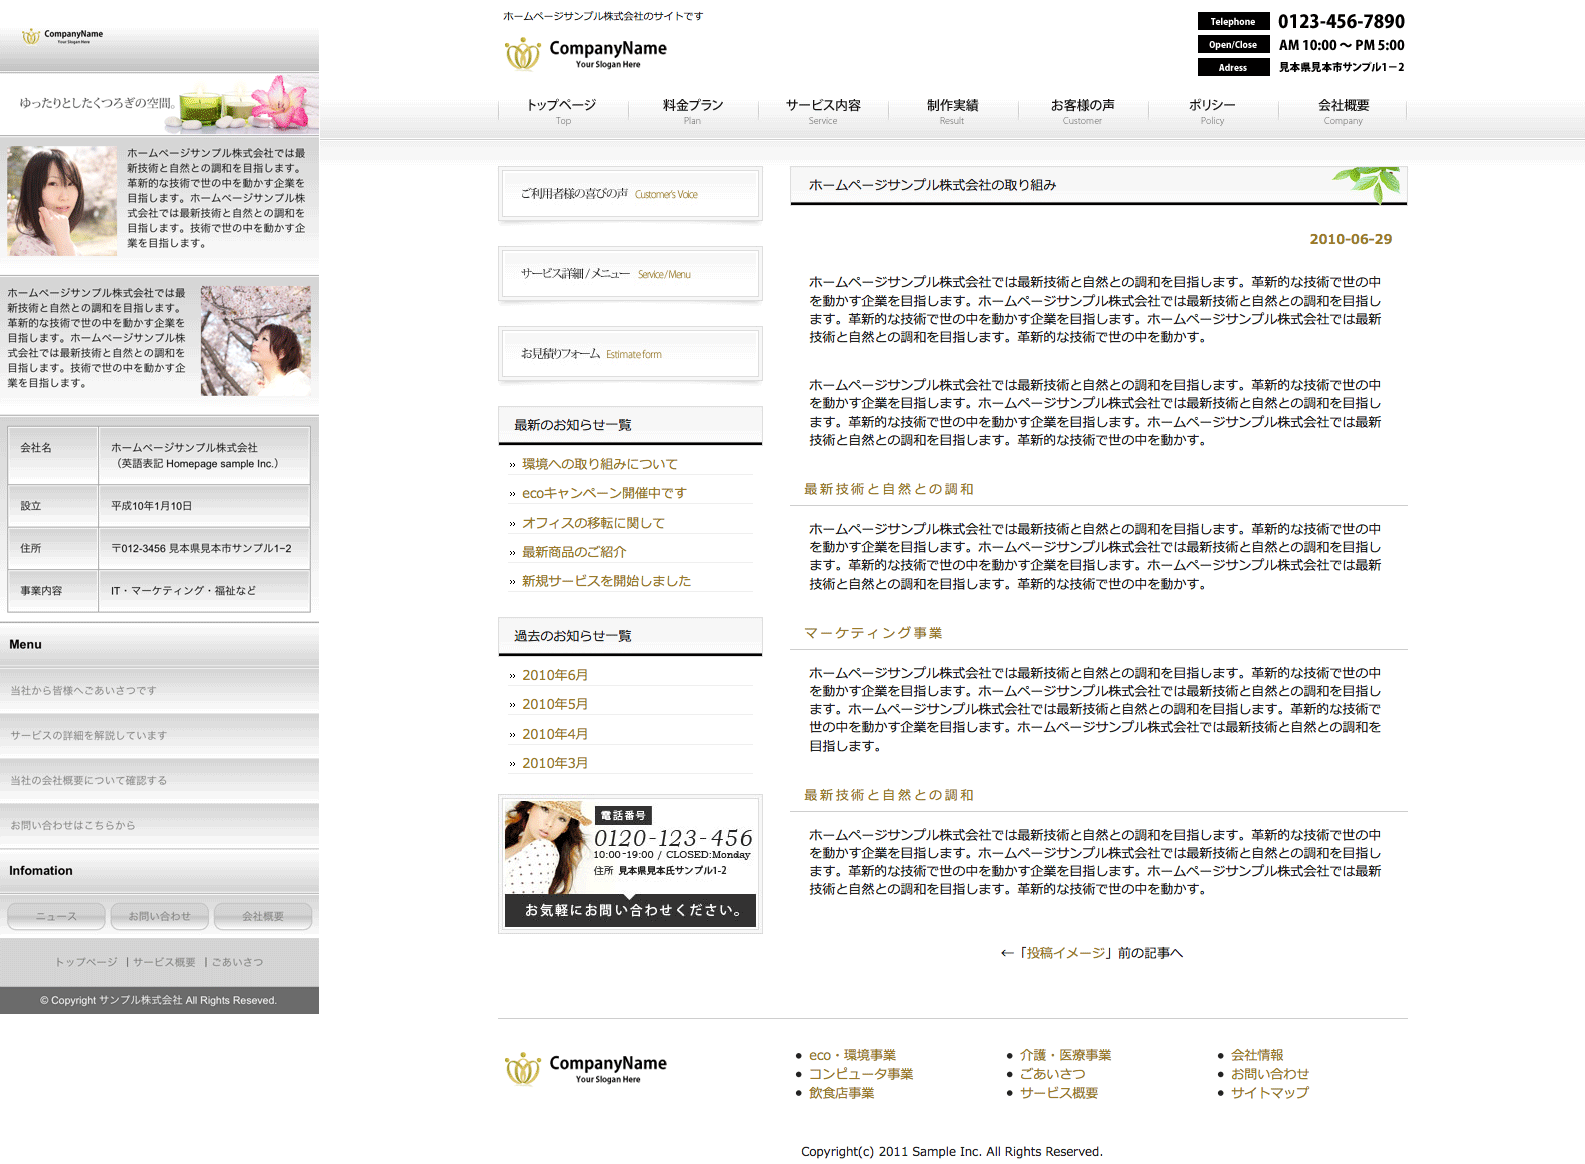This screenshot has width=1585, height=1164.
Task: Open the 2010年6月 archive link
Action: pos(555,675)
